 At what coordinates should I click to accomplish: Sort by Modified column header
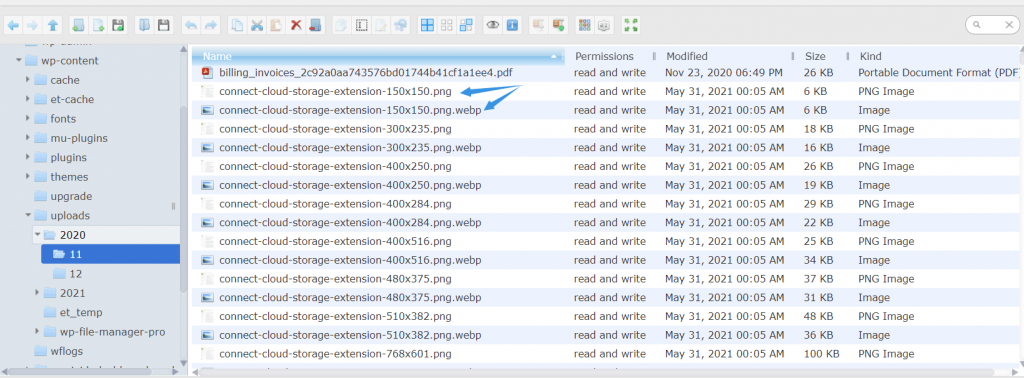click(727, 56)
